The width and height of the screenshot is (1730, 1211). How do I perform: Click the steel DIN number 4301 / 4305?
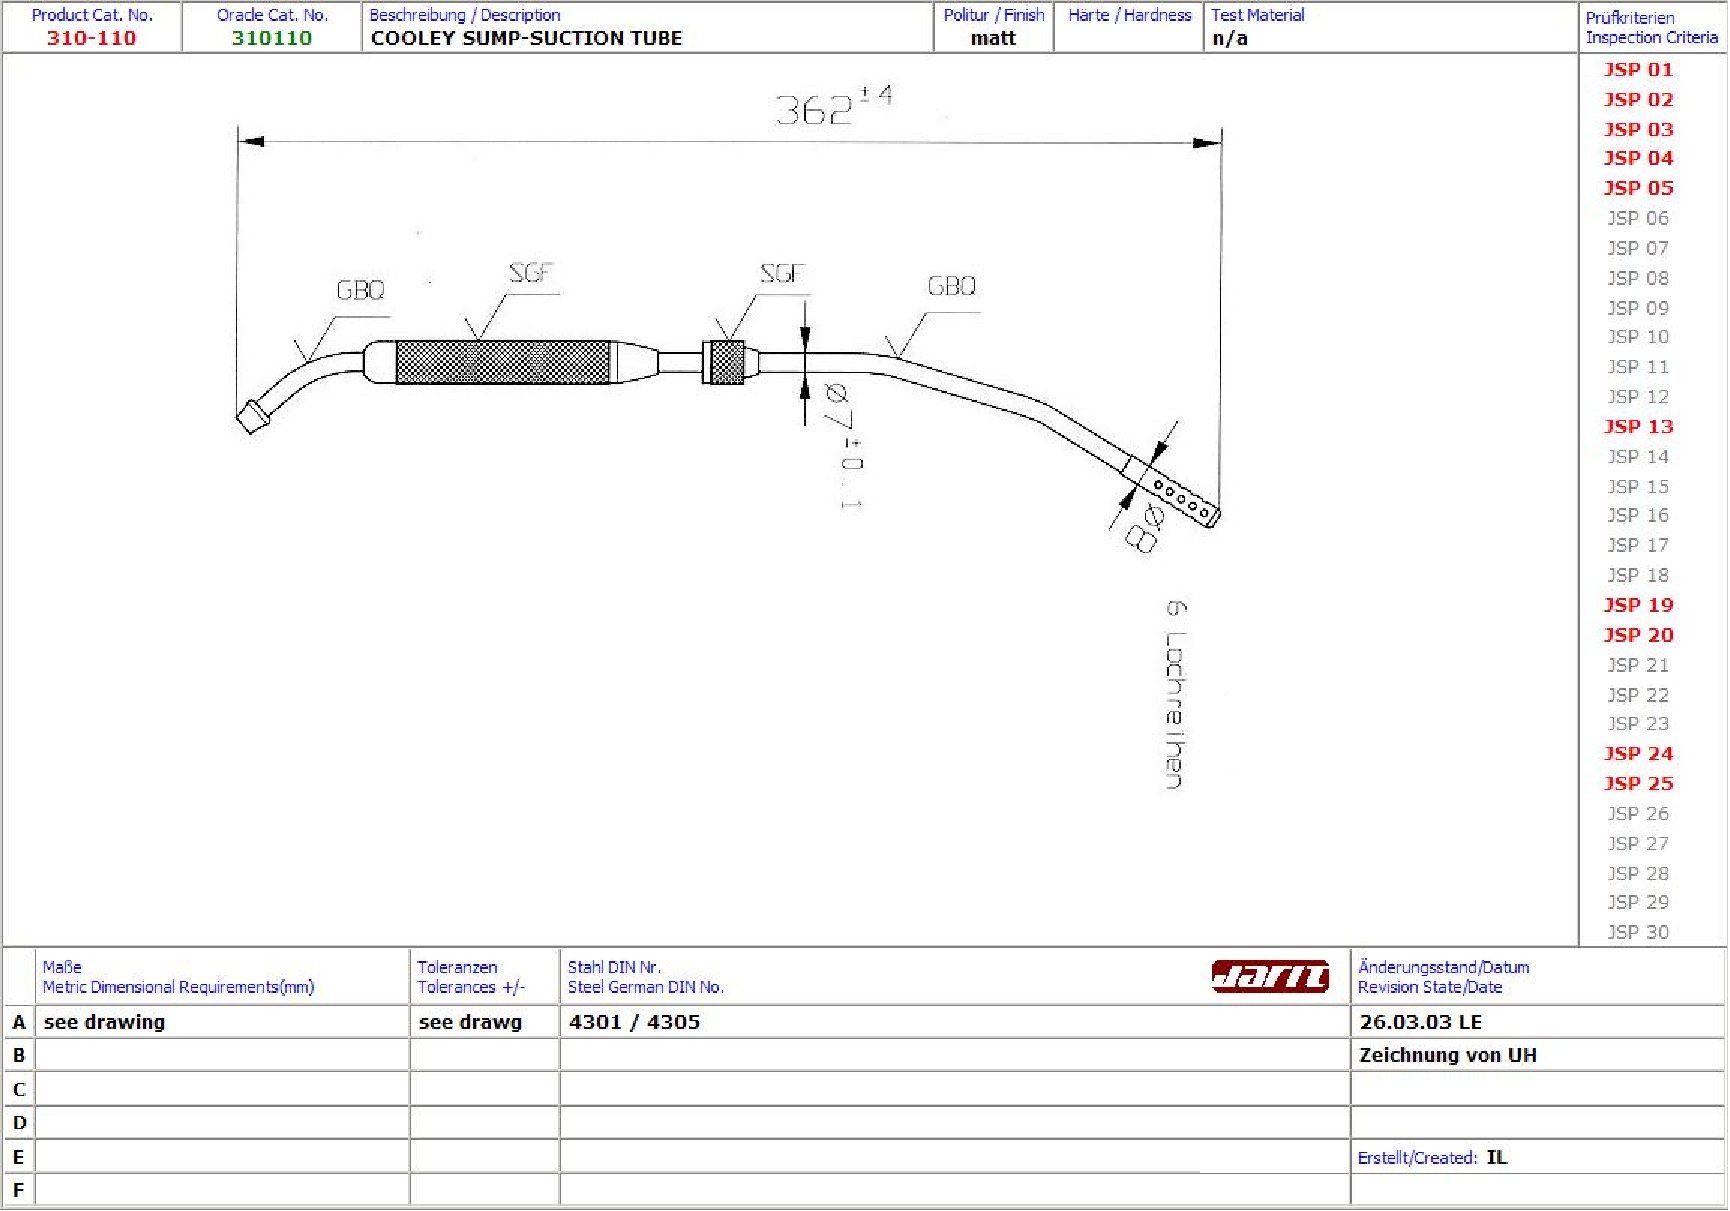pyautogui.click(x=634, y=1022)
